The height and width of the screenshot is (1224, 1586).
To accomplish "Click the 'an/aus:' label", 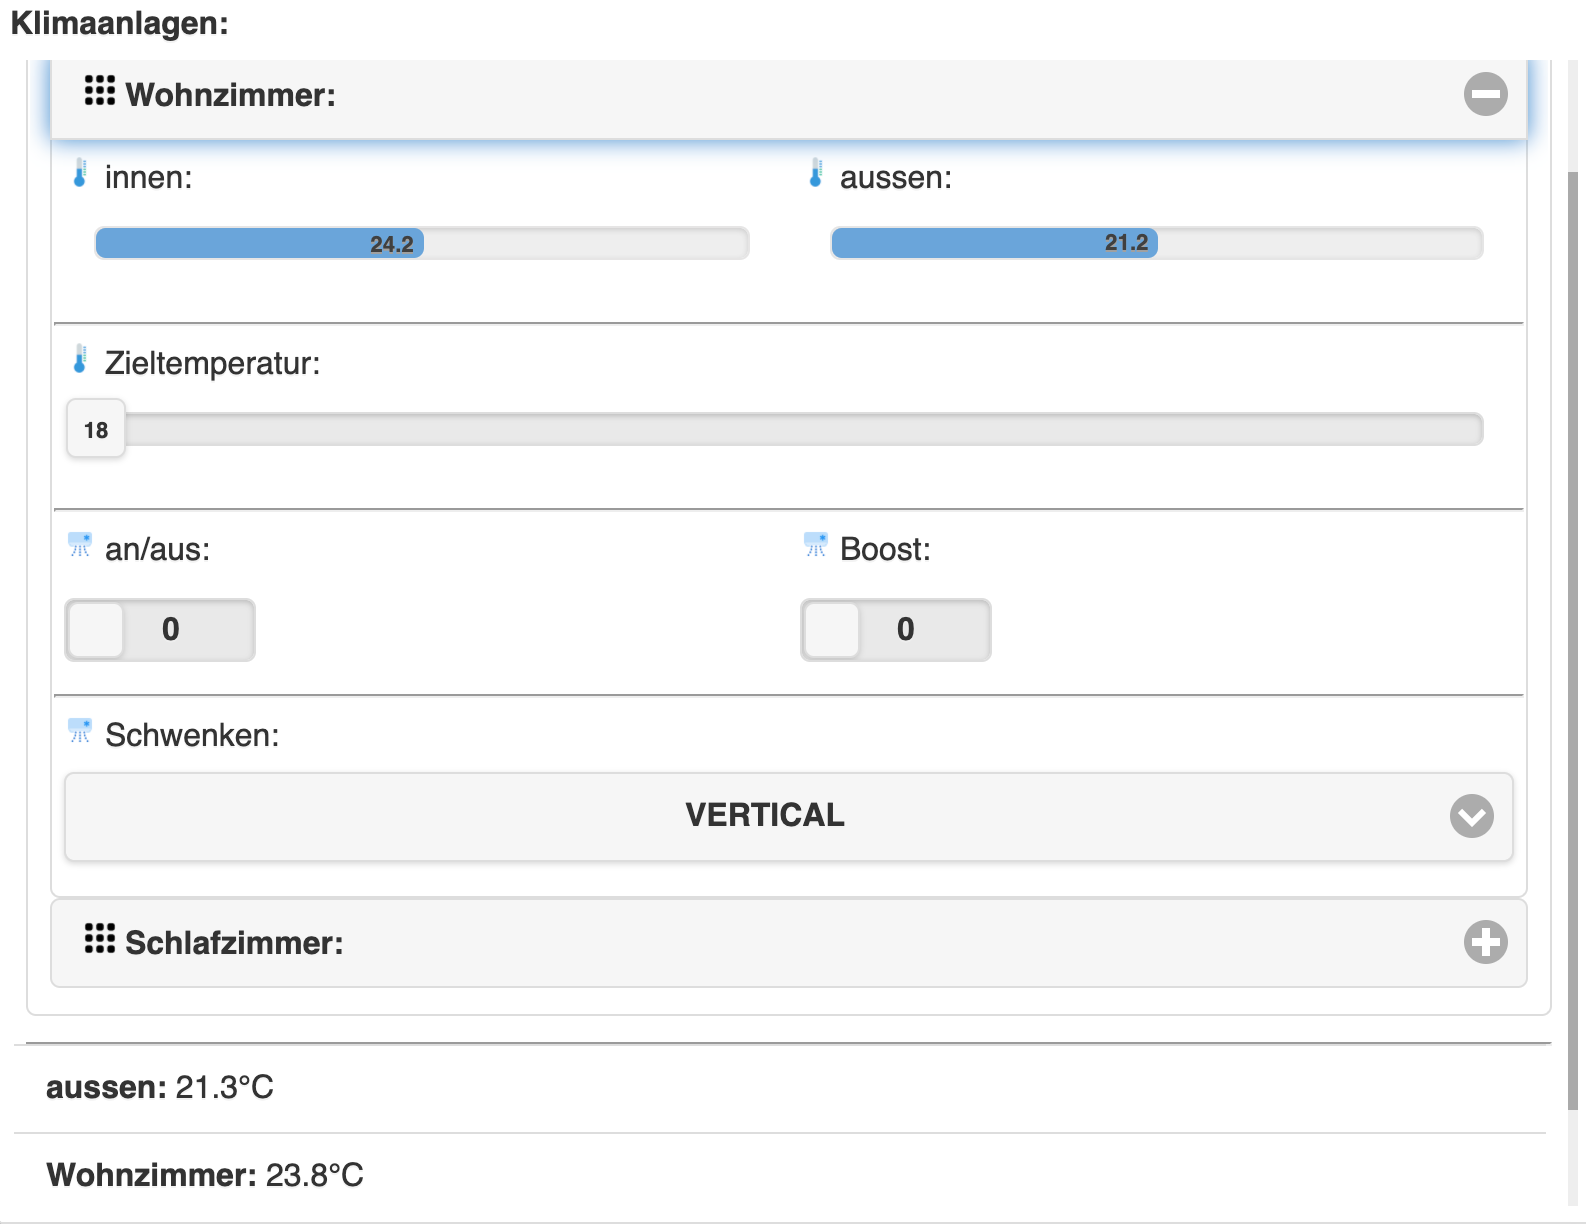I will (158, 549).
